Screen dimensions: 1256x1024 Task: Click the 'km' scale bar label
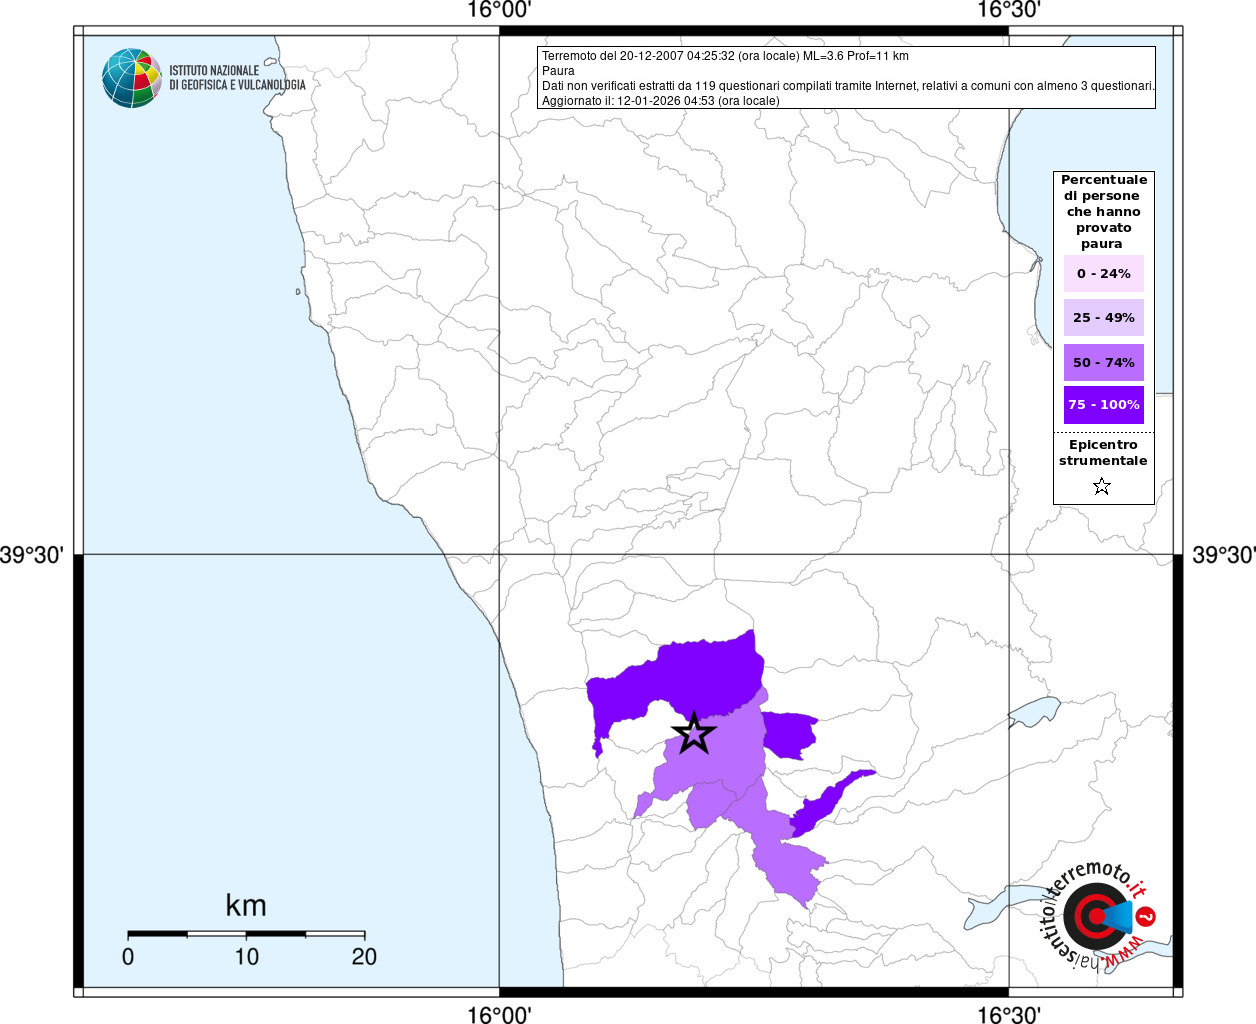(246, 905)
